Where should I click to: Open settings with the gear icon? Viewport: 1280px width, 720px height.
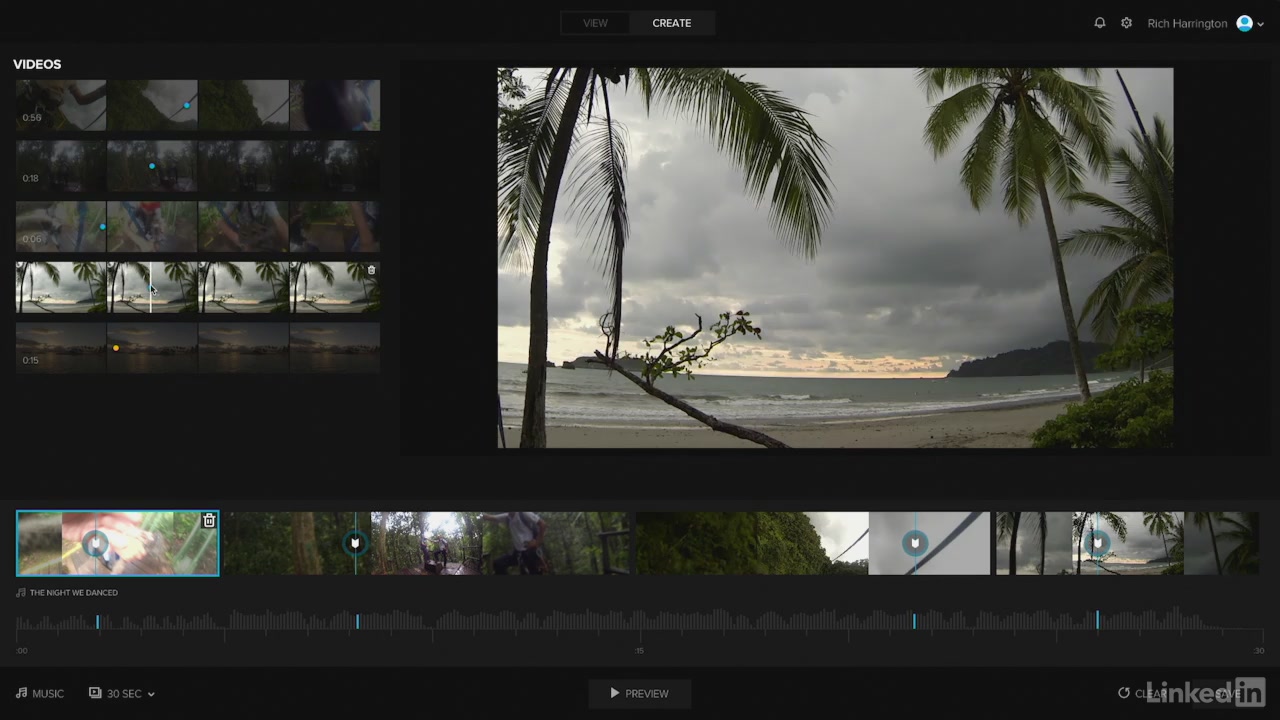click(1126, 23)
